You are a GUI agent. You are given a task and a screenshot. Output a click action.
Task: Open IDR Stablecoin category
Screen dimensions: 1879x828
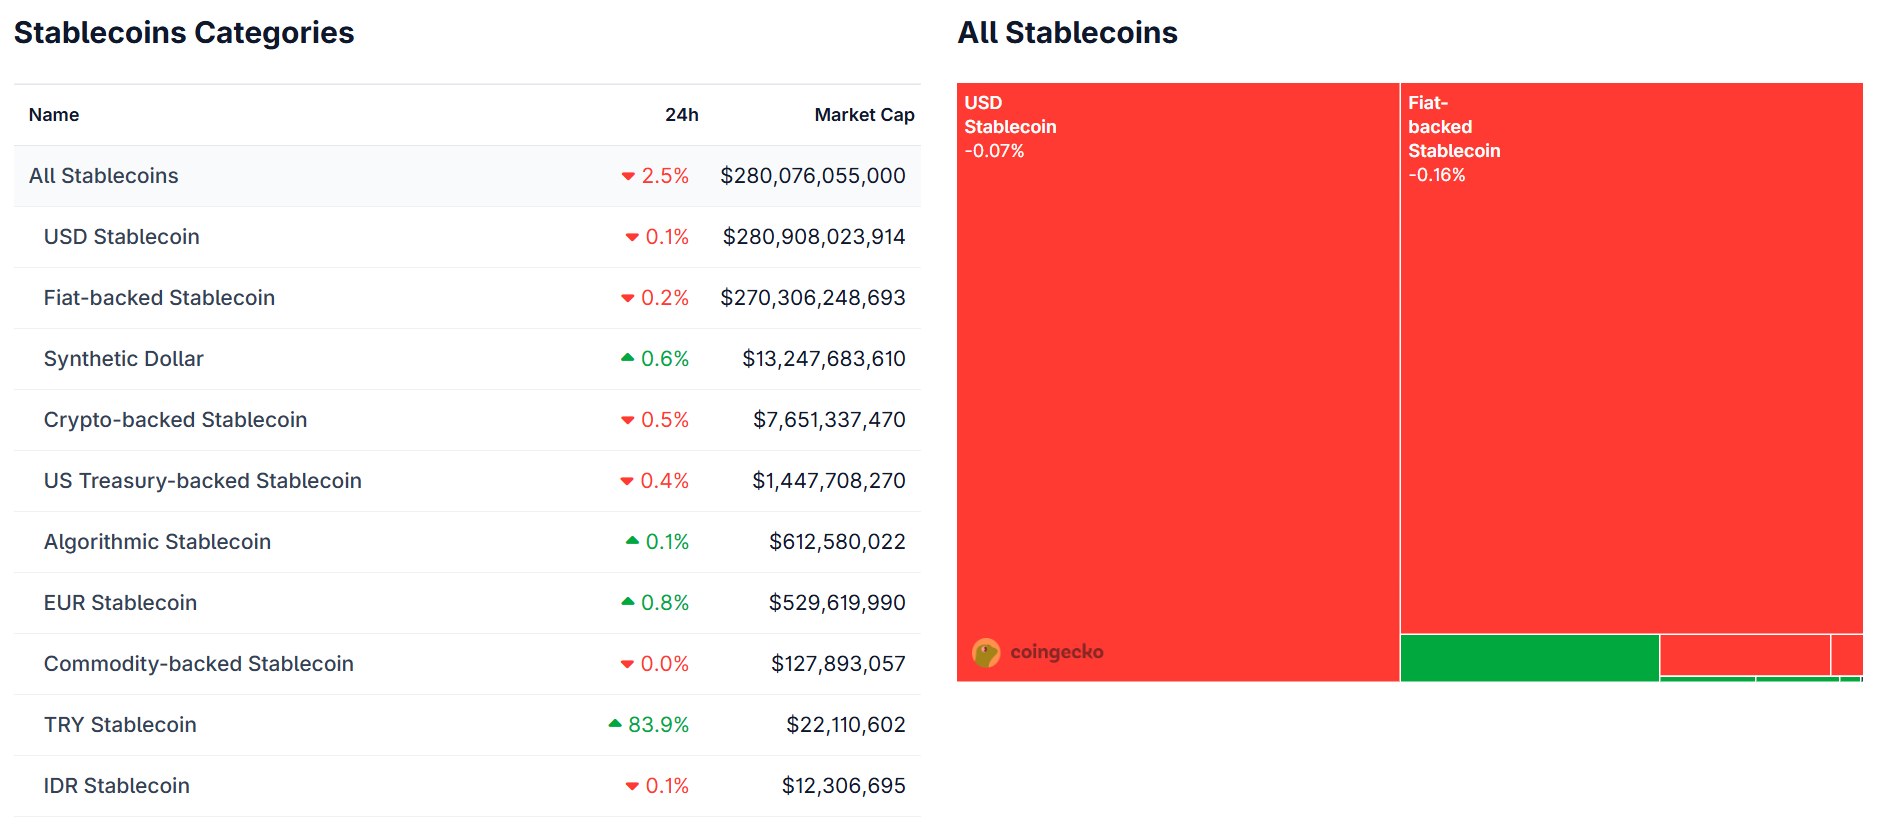pyautogui.click(x=116, y=786)
